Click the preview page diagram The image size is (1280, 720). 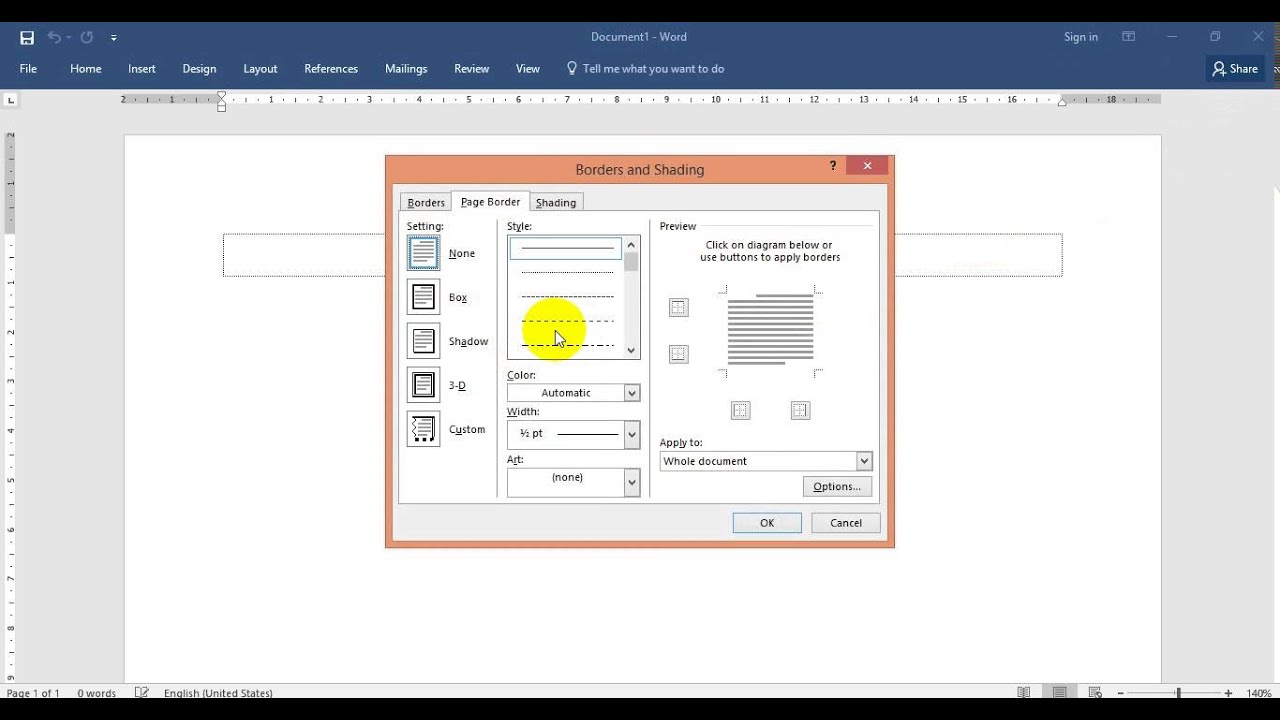point(770,331)
